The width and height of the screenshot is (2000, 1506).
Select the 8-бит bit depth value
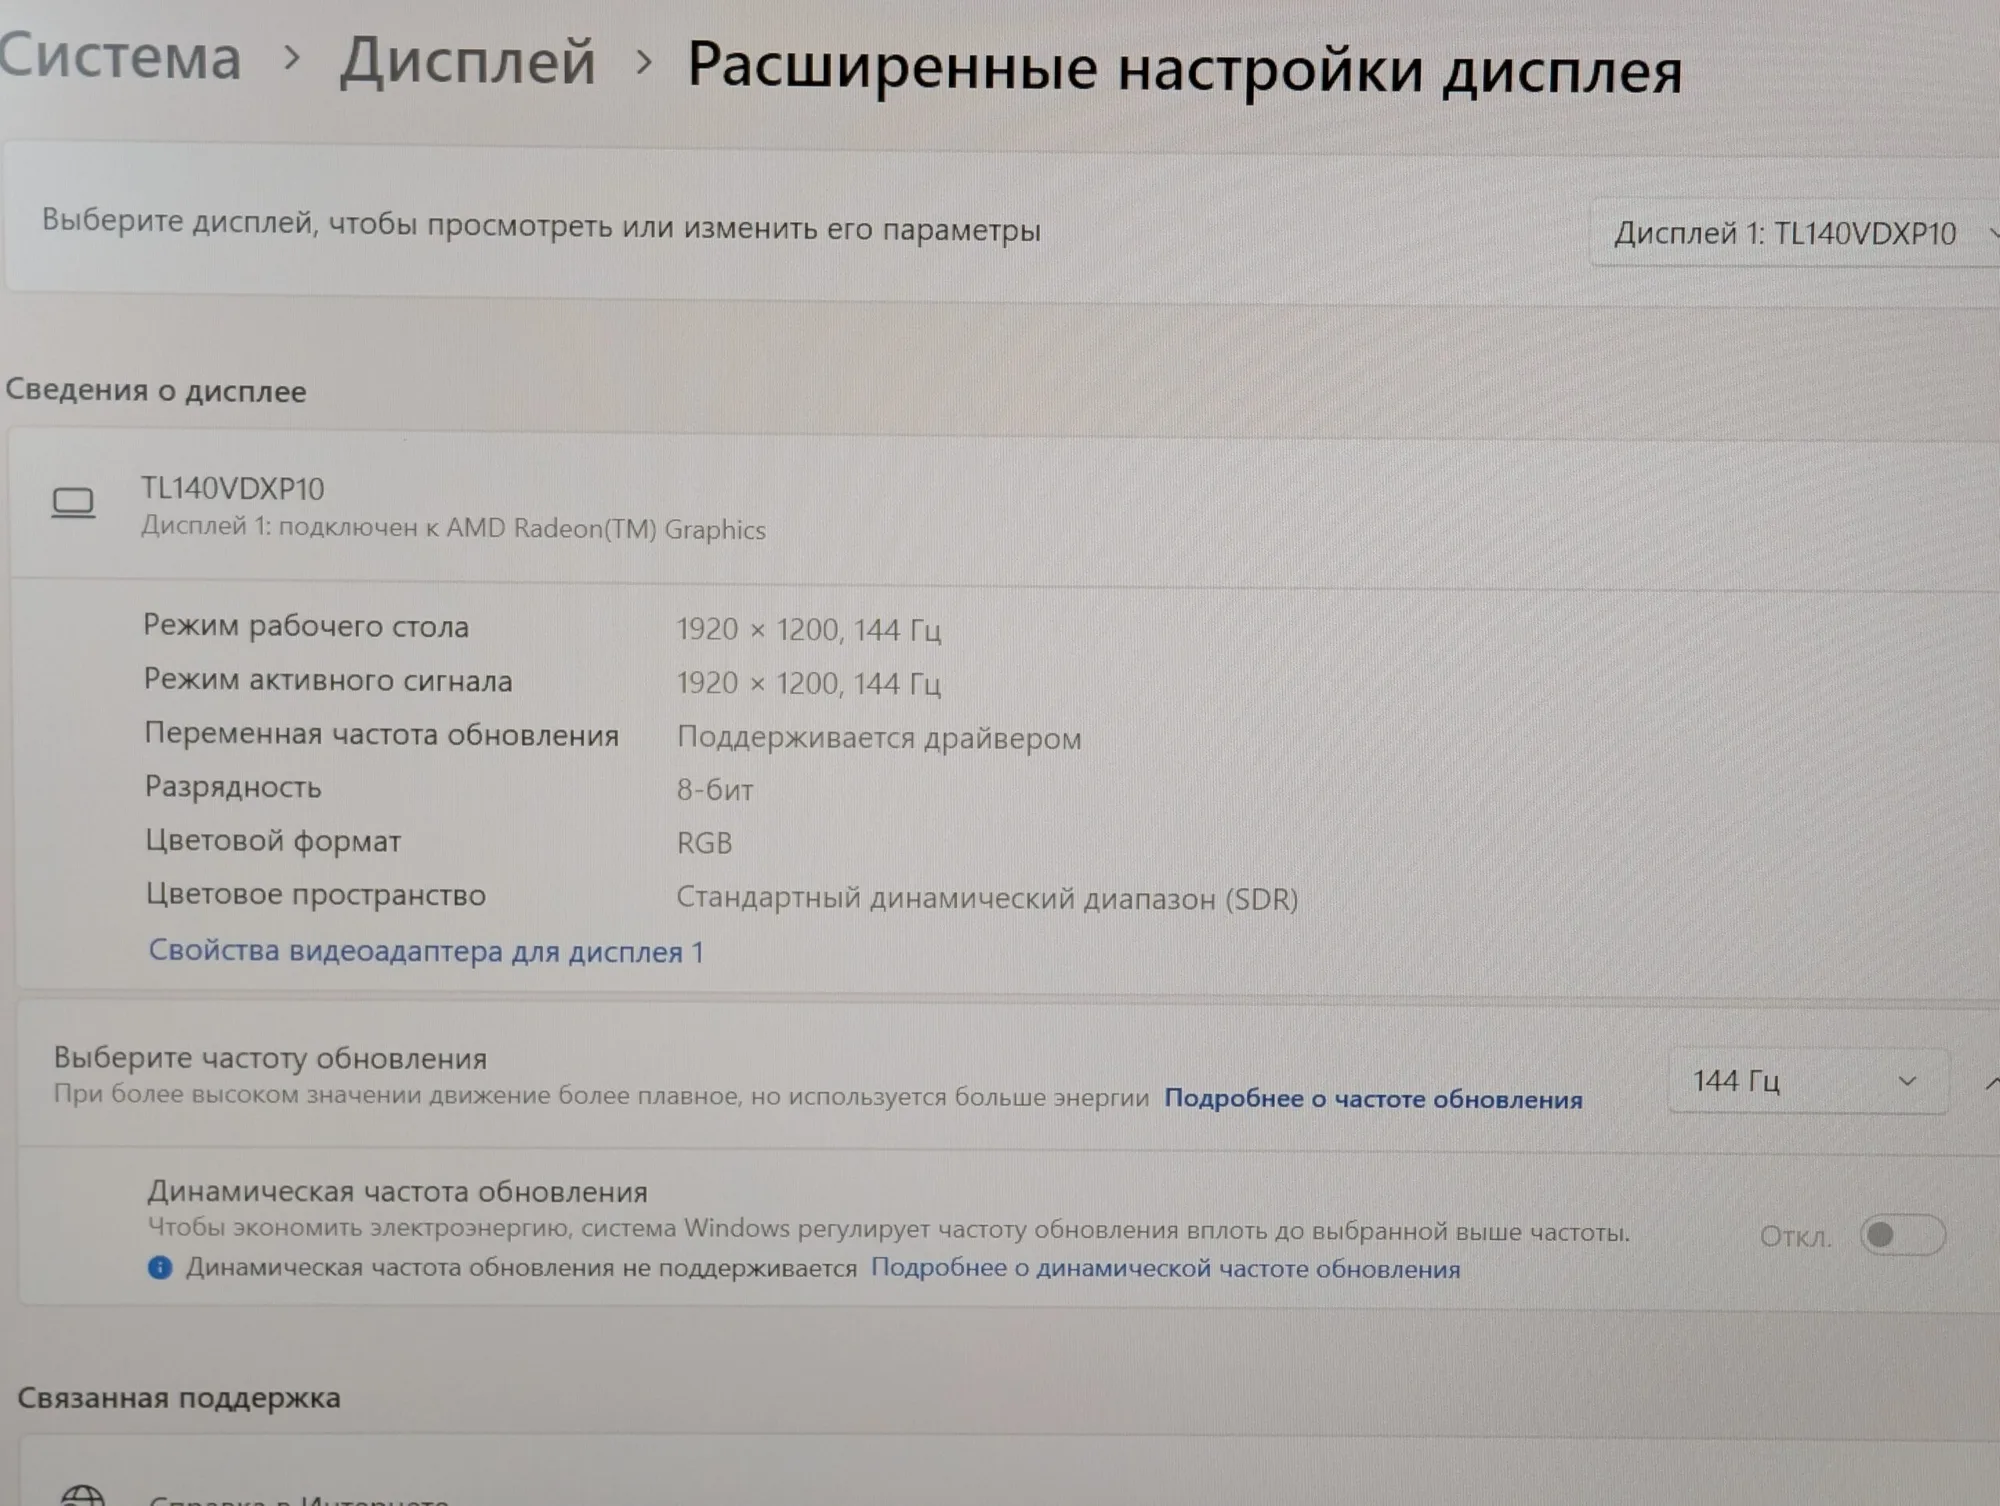715,790
